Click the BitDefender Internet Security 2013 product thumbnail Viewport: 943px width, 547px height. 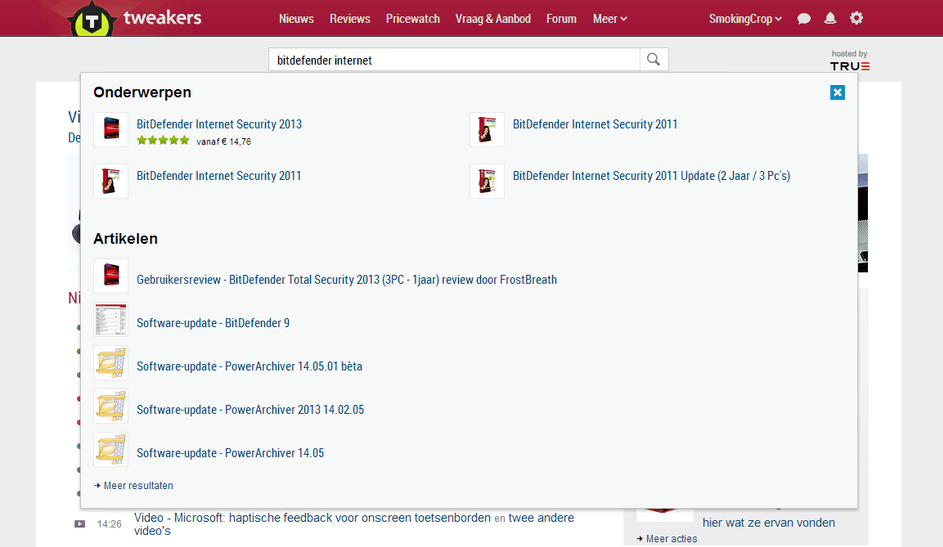(111, 129)
